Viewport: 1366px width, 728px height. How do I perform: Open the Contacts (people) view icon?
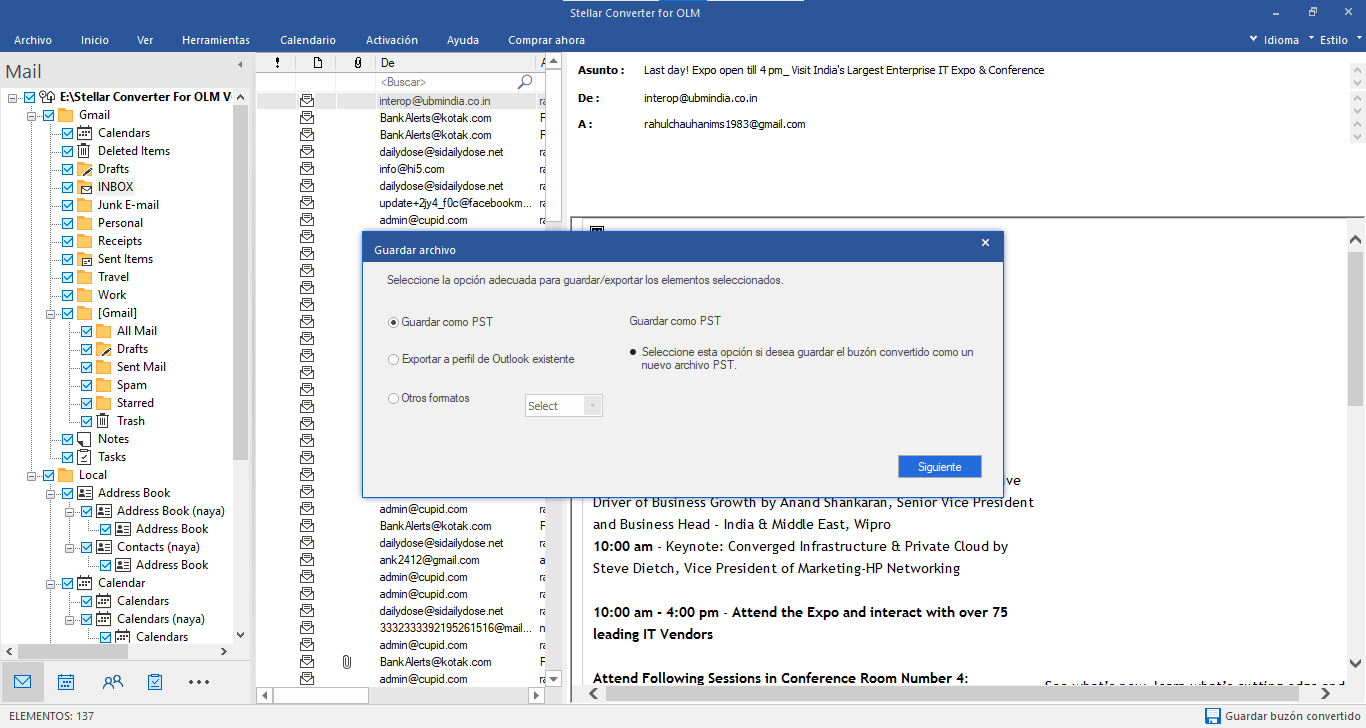[x=112, y=682]
